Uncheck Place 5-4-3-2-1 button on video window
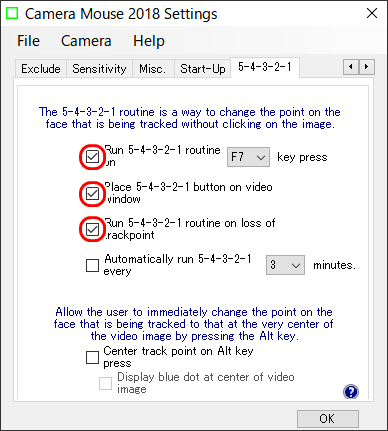The height and width of the screenshot is (431, 388). [92, 193]
